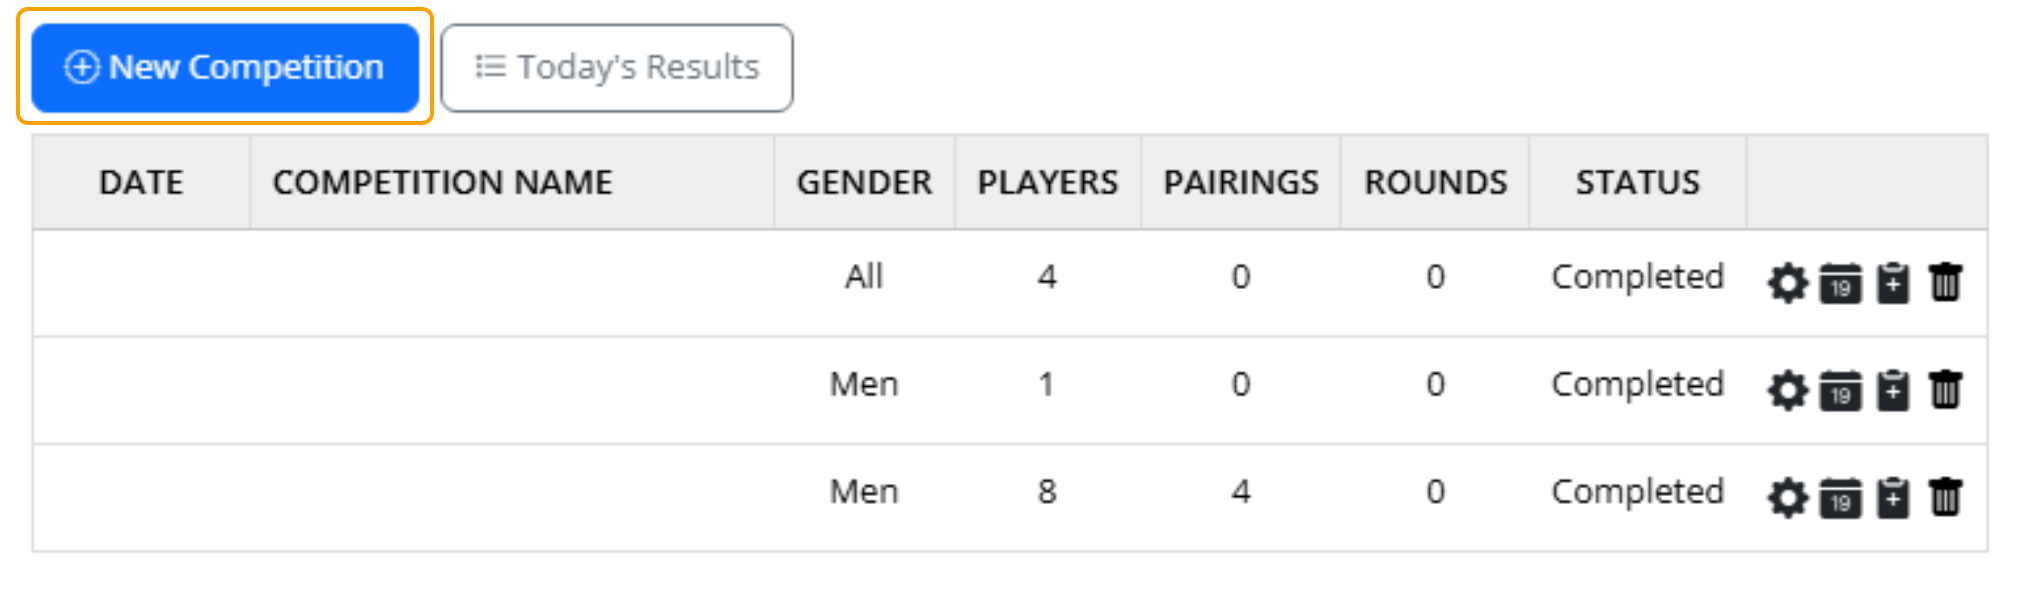The height and width of the screenshot is (600, 2023).
Task: Create a New Competition
Action: [225, 67]
